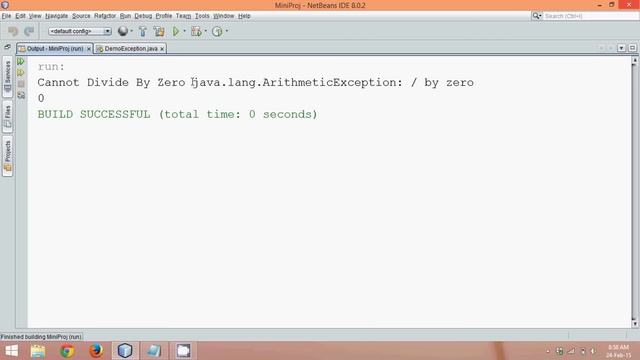Open the Tools menu

pos(202,16)
